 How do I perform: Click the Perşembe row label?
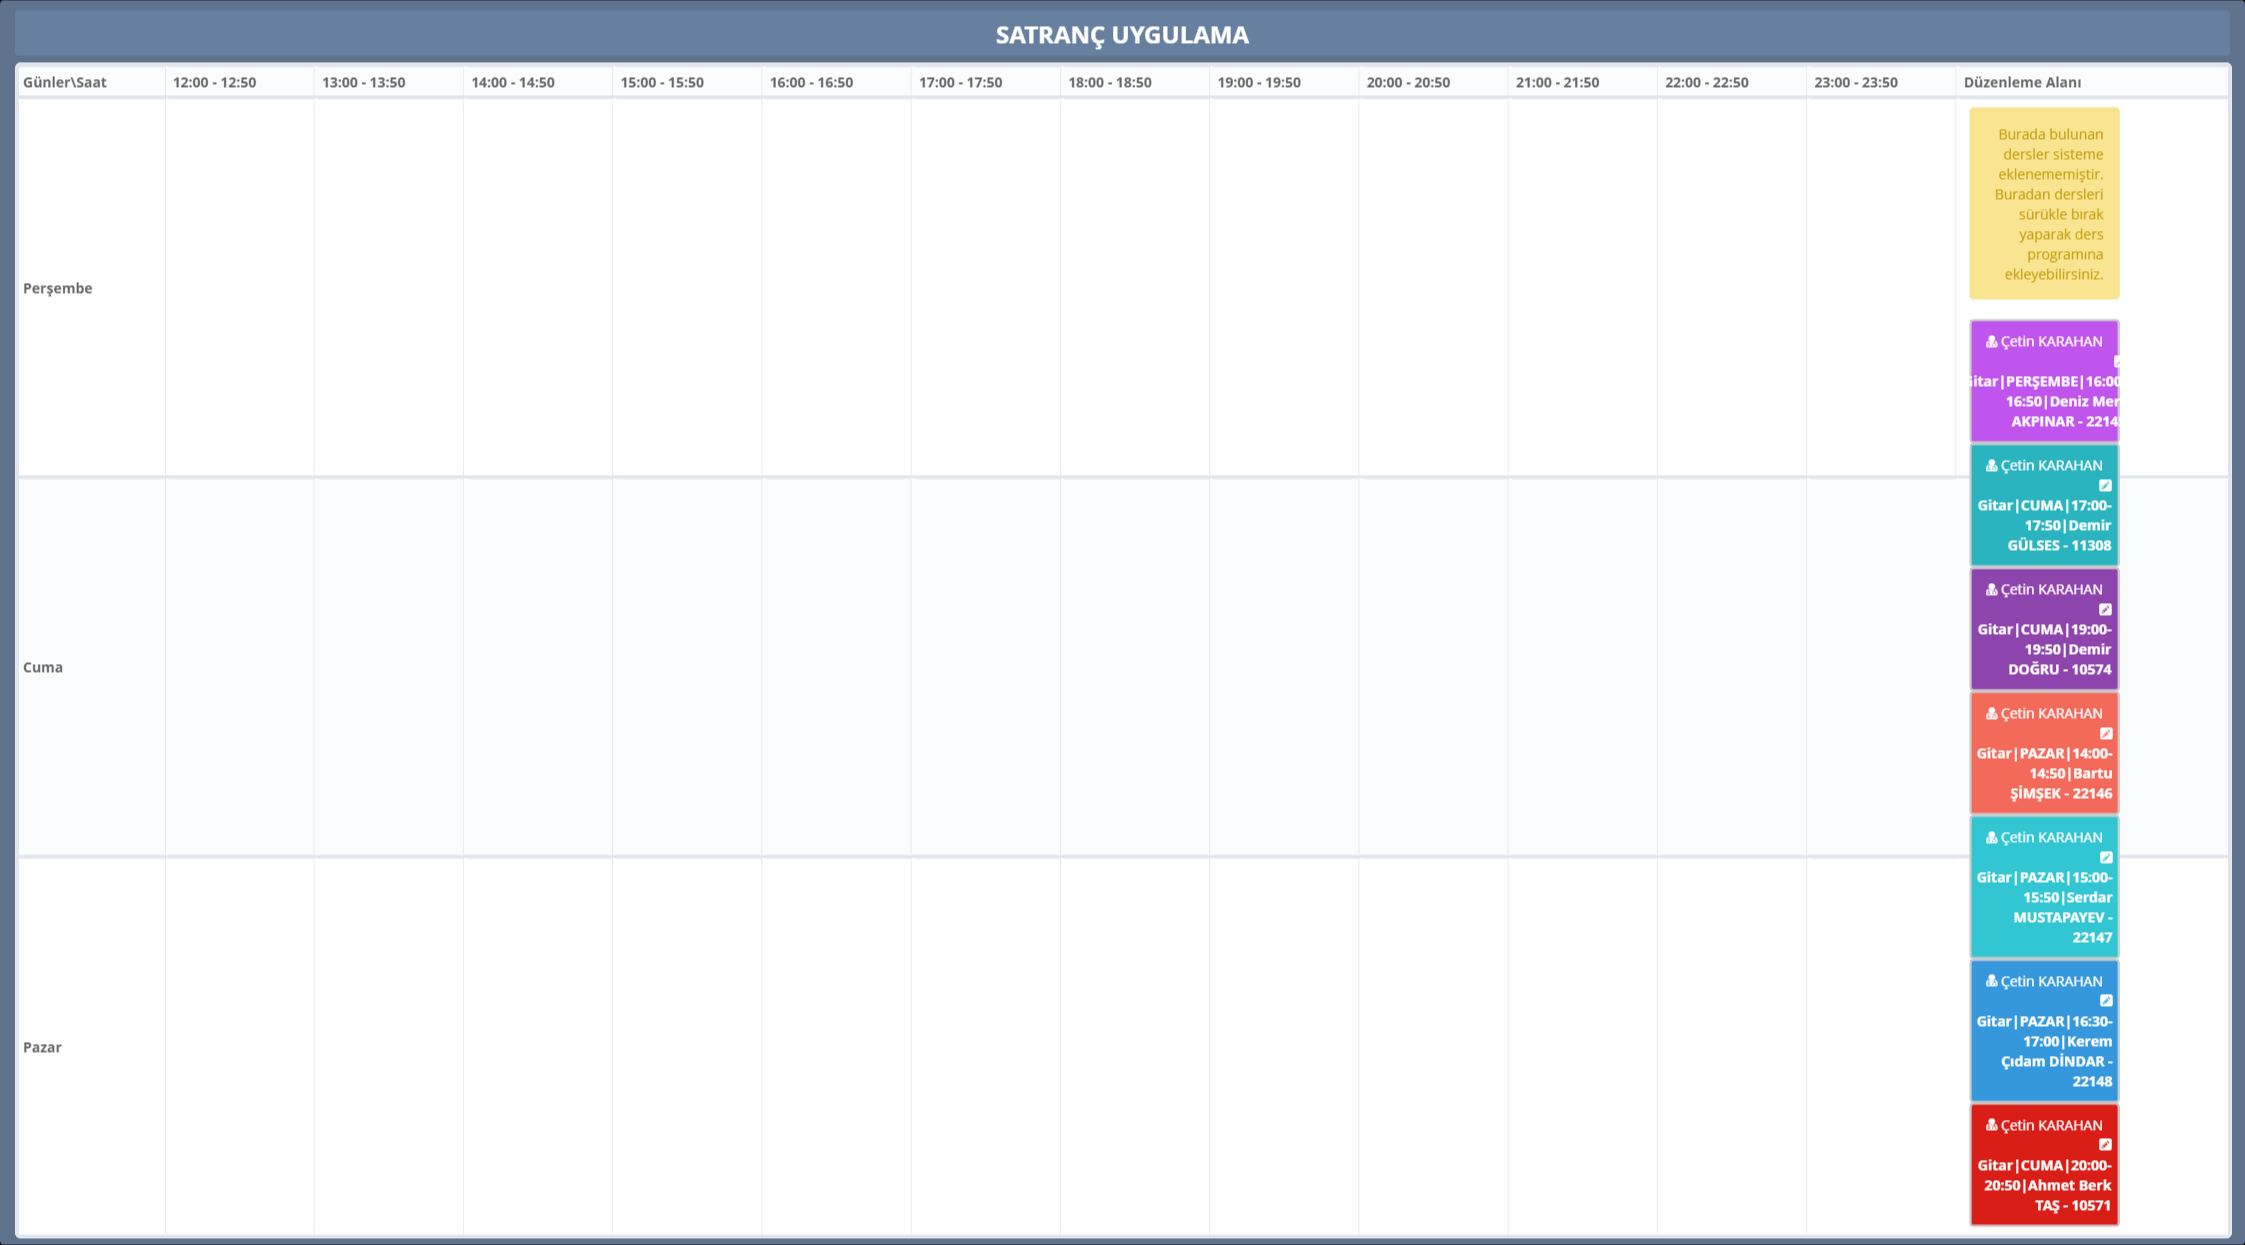58,288
